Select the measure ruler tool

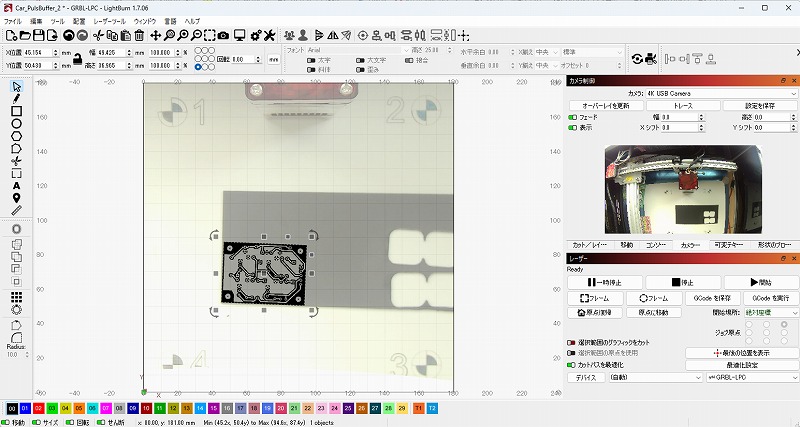click(17, 210)
